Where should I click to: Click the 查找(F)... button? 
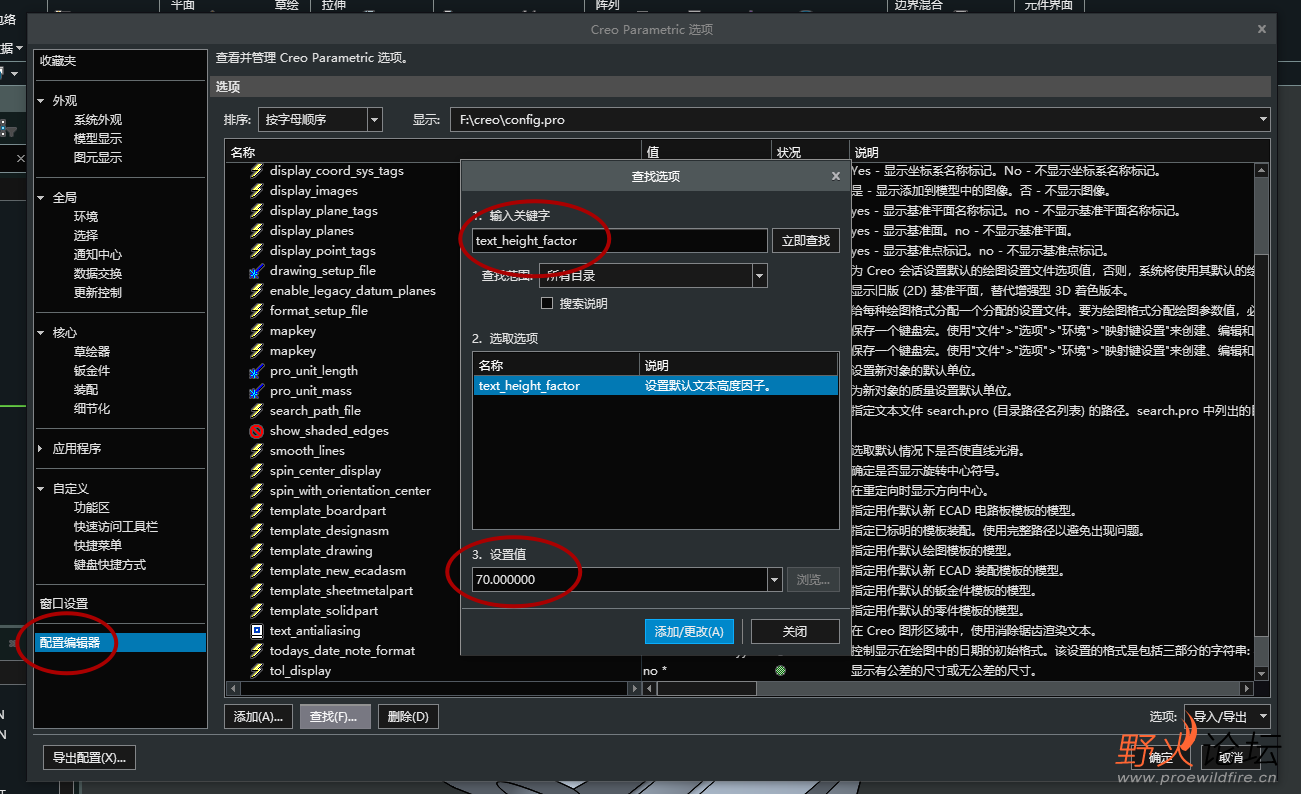335,716
